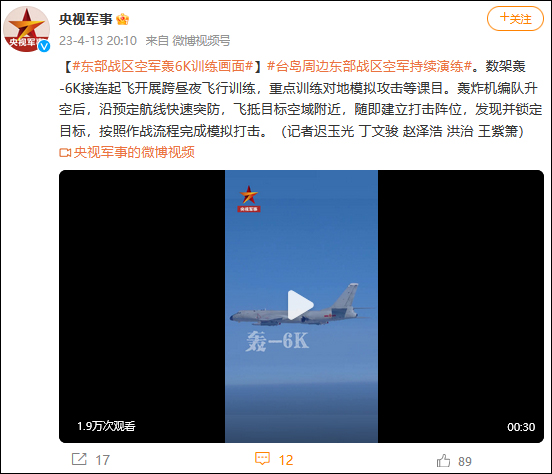Click the repost count 17

point(102,460)
